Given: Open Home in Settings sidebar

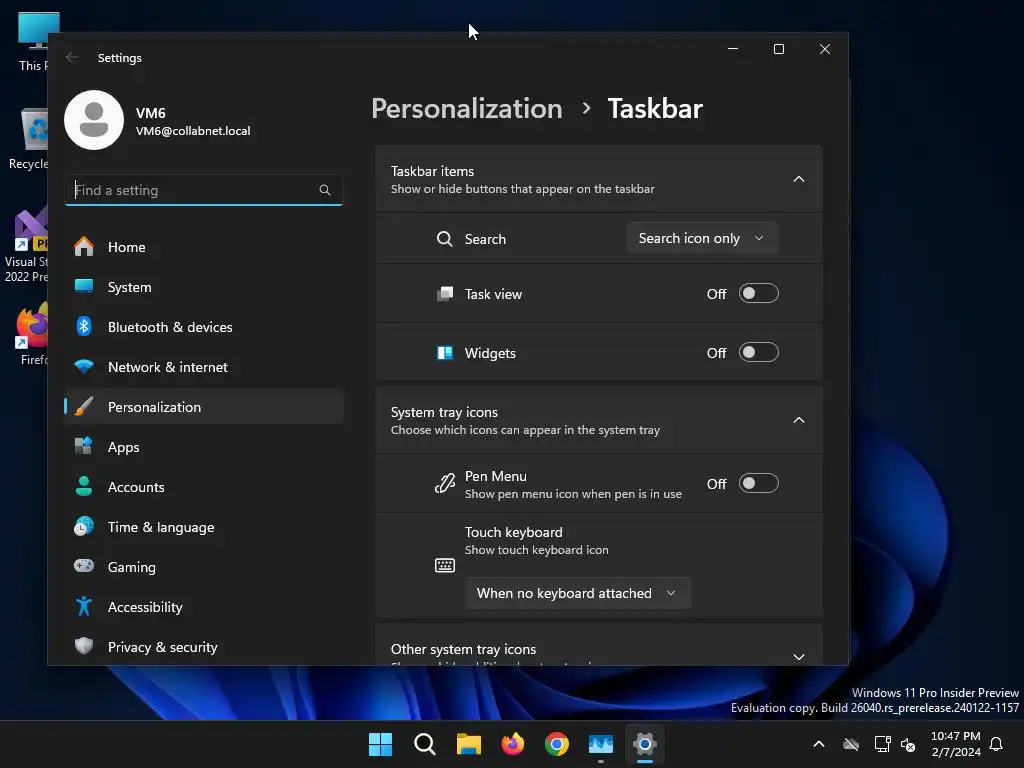Looking at the screenshot, I should 204,247.
